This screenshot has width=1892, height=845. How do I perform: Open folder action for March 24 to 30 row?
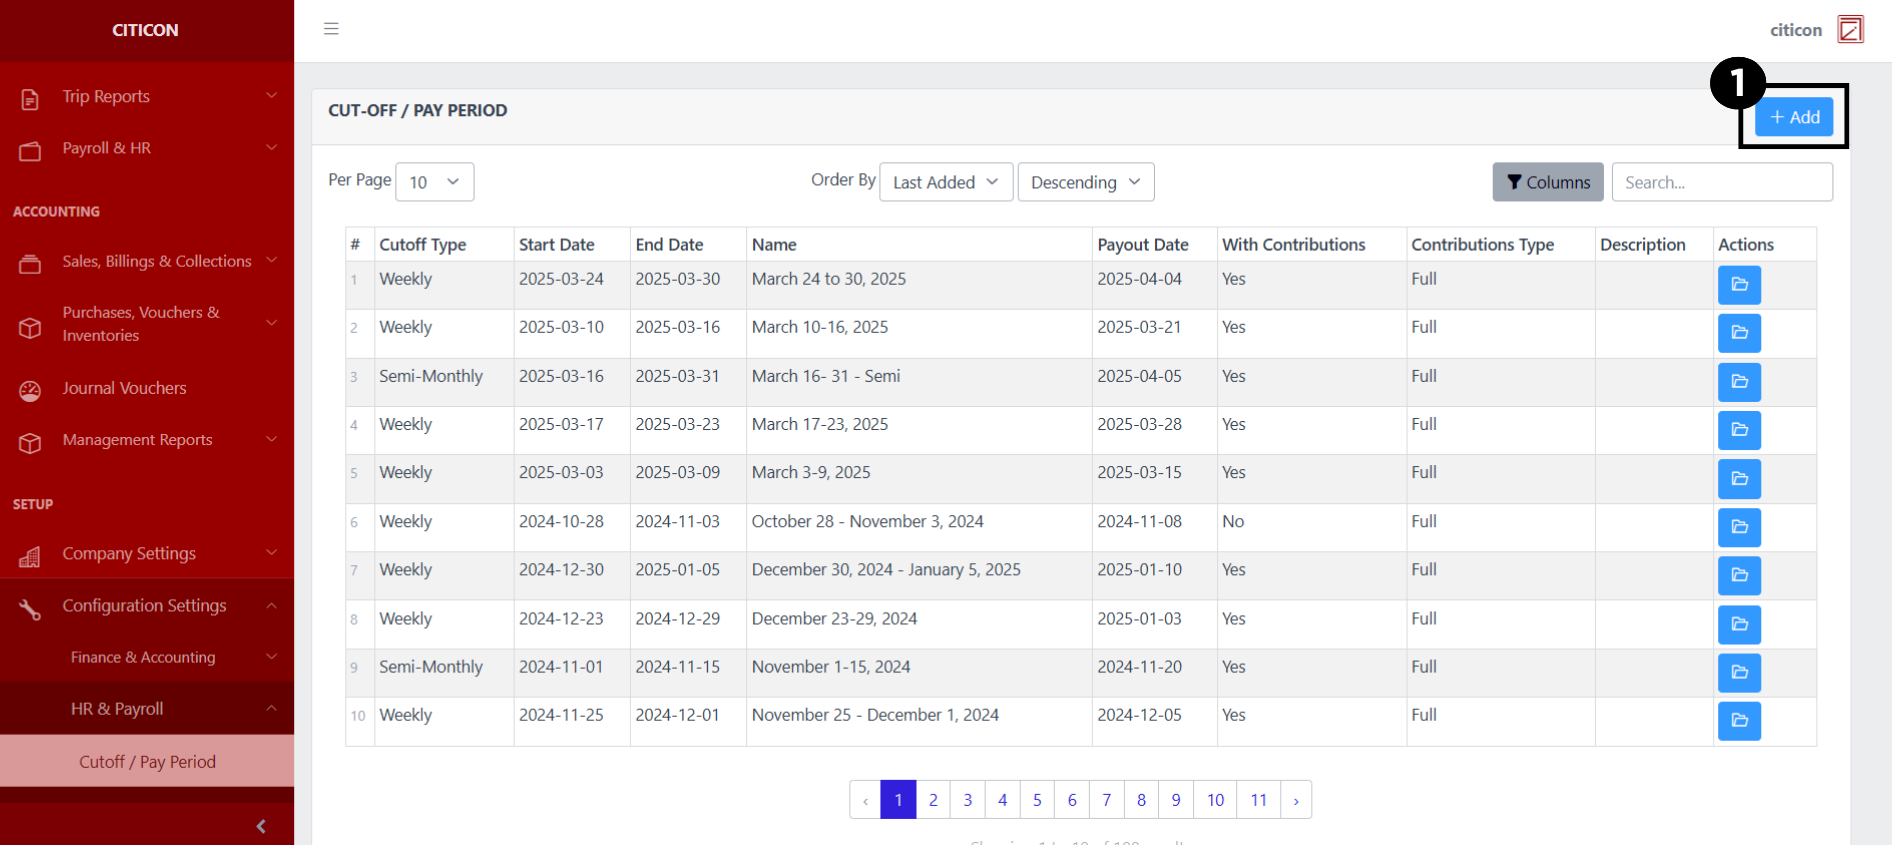(1738, 285)
